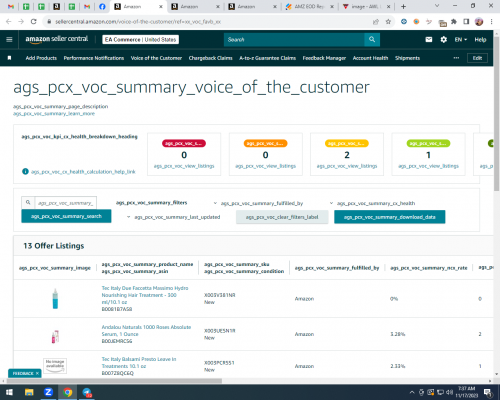
Task: Open the hamburger navigation menu
Action: [9, 39]
